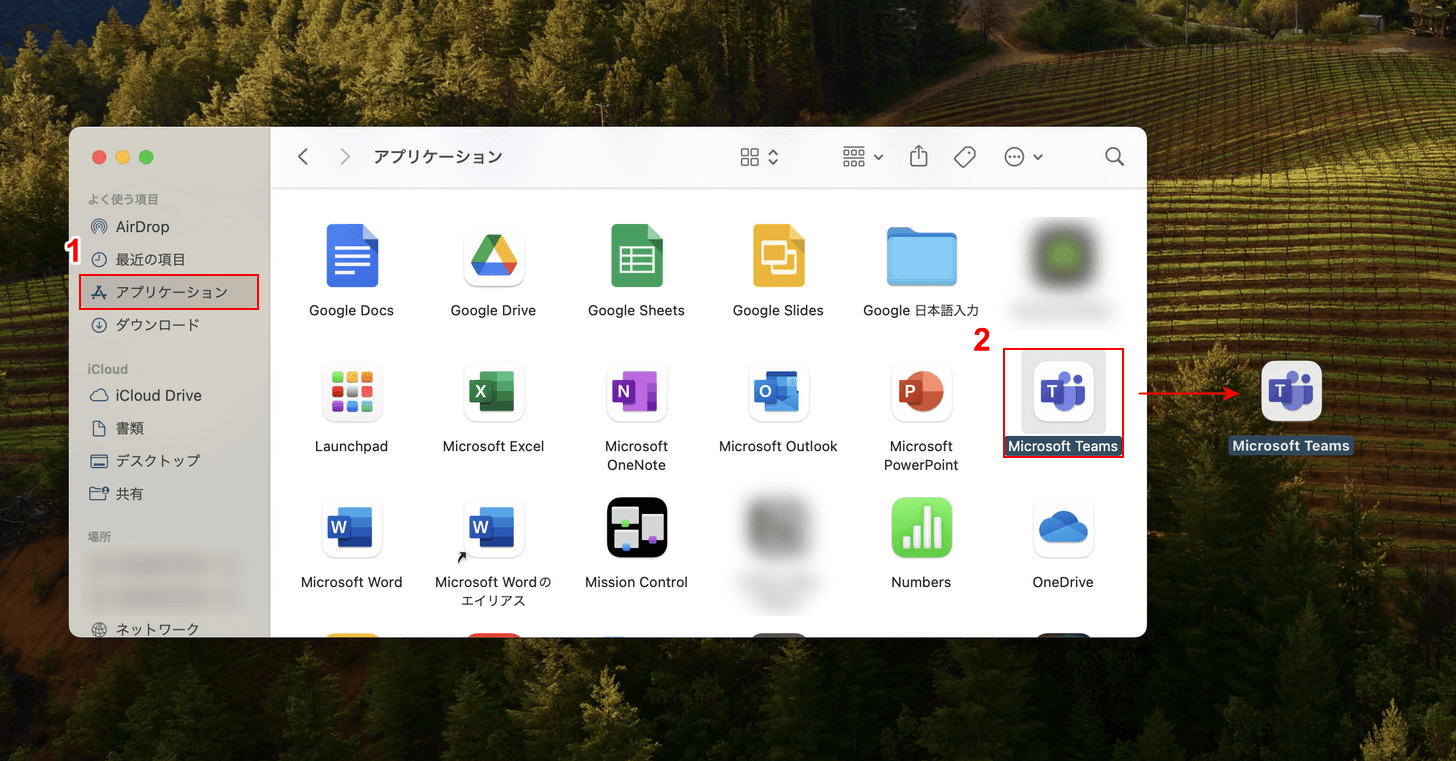The height and width of the screenshot is (761, 1456).
Task: Click the アプリケーション window title
Action: 438,157
